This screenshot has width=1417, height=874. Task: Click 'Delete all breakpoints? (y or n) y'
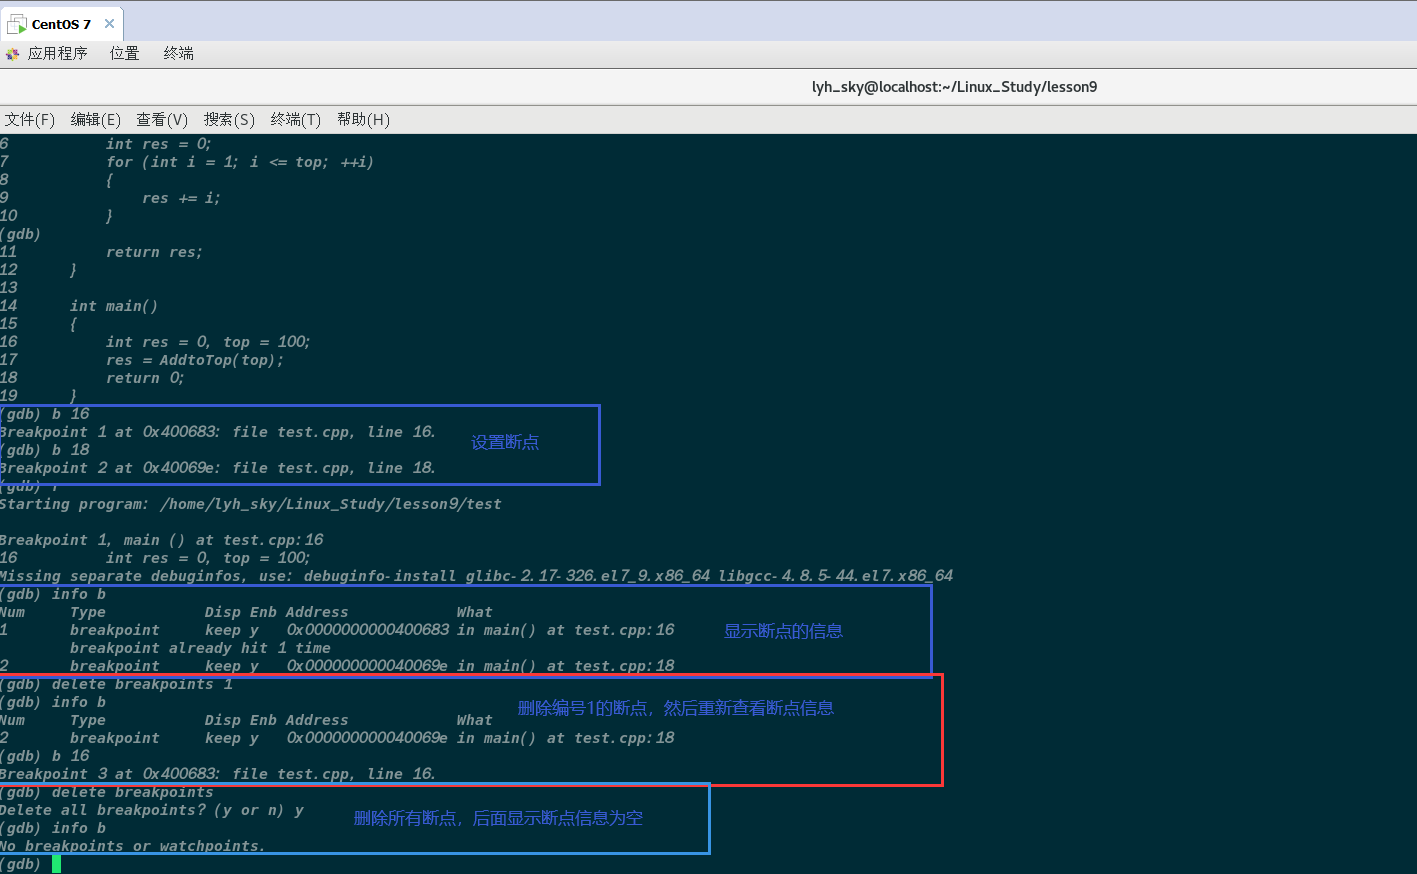click(x=152, y=810)
